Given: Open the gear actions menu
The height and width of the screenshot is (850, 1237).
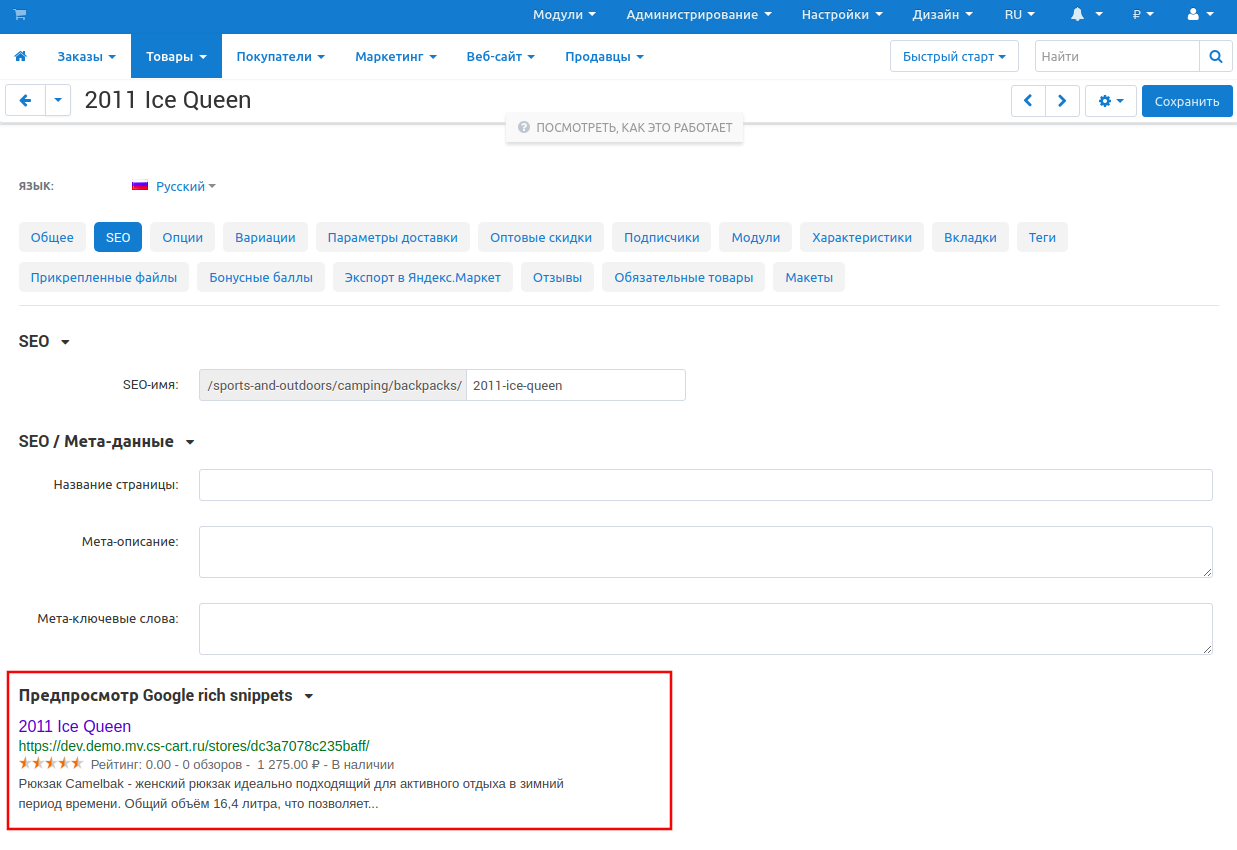Looking at the screenshot, I should coord(1110,101).
